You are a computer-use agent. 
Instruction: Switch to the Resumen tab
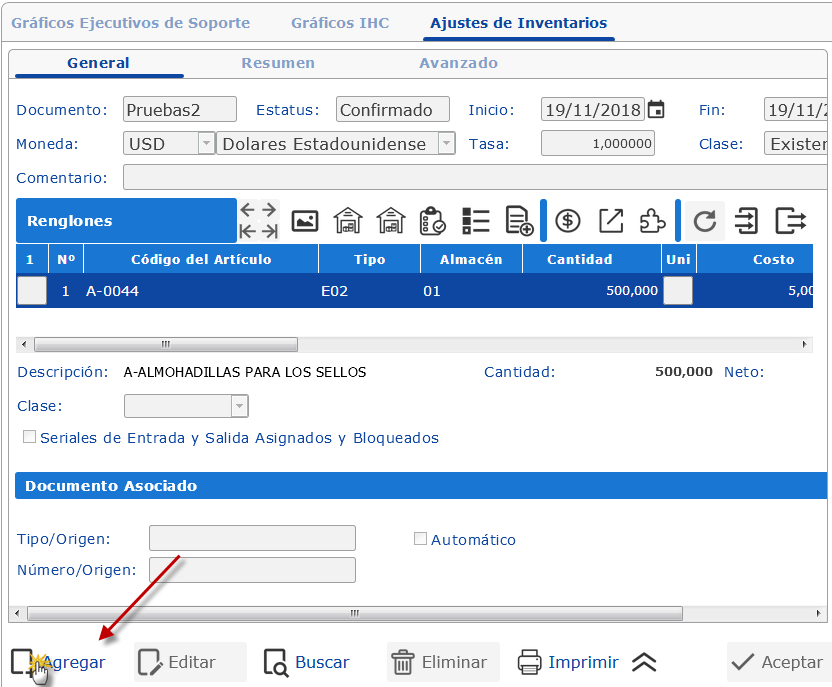coord(278,63)
